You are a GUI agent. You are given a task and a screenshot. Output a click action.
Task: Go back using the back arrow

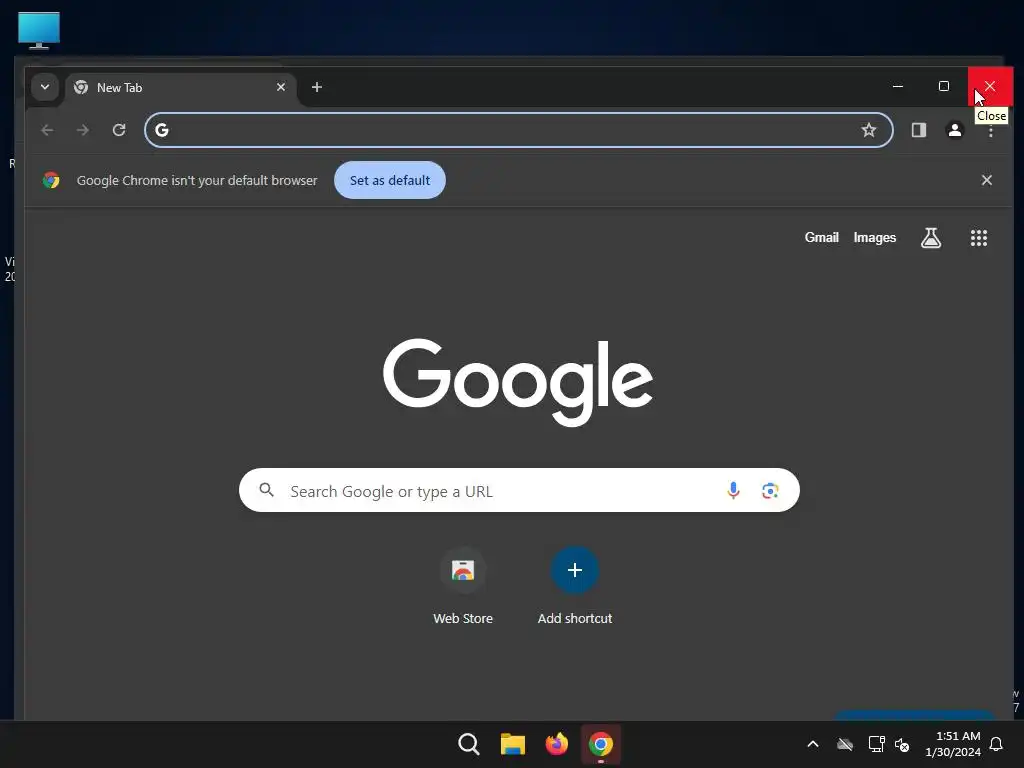tap(47, 130)
